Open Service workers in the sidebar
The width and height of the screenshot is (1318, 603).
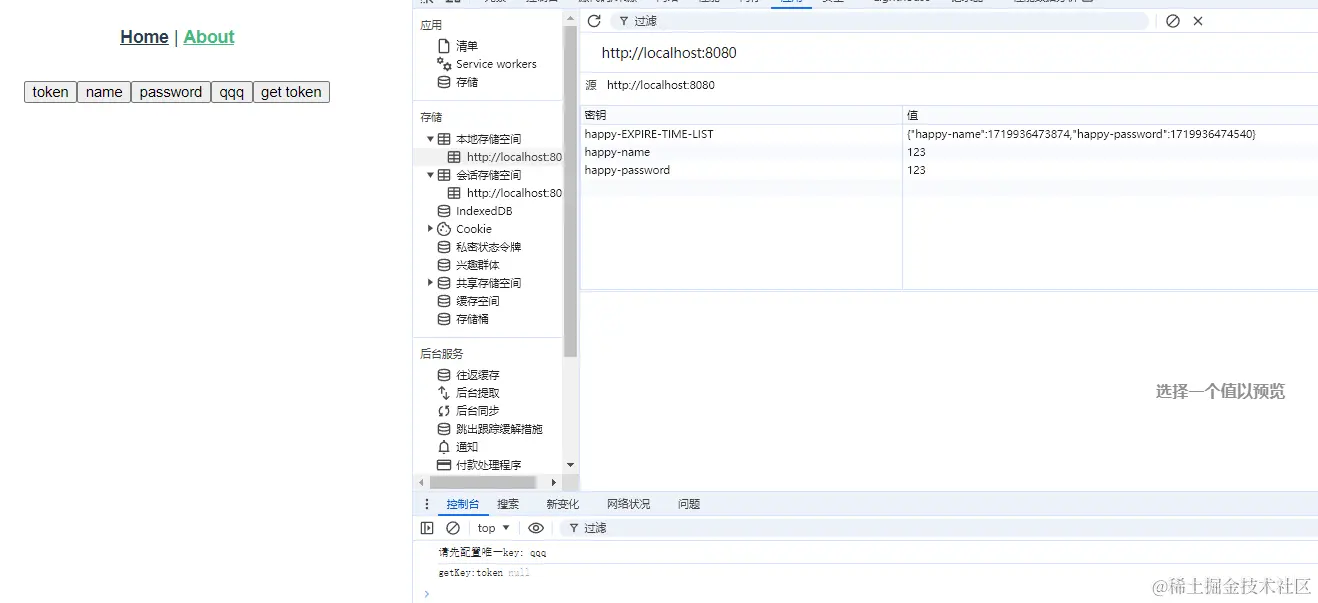click(x=496, y=64)
